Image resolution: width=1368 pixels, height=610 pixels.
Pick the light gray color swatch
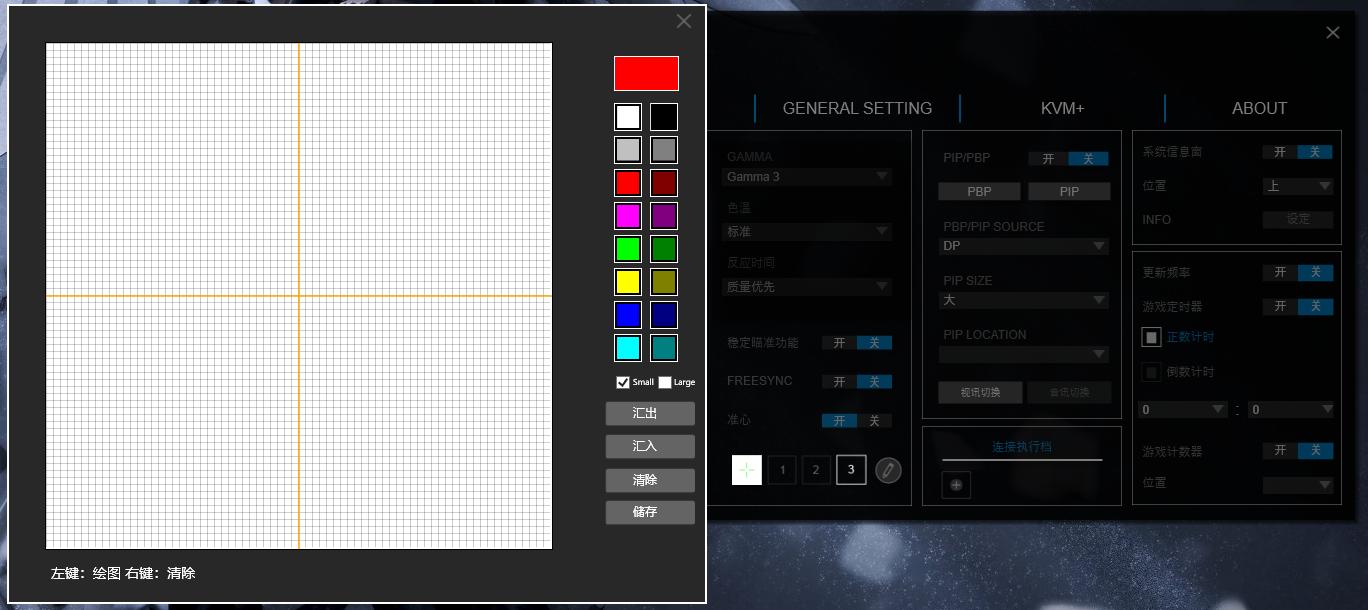pyautogui.click(x=628, y=150)
